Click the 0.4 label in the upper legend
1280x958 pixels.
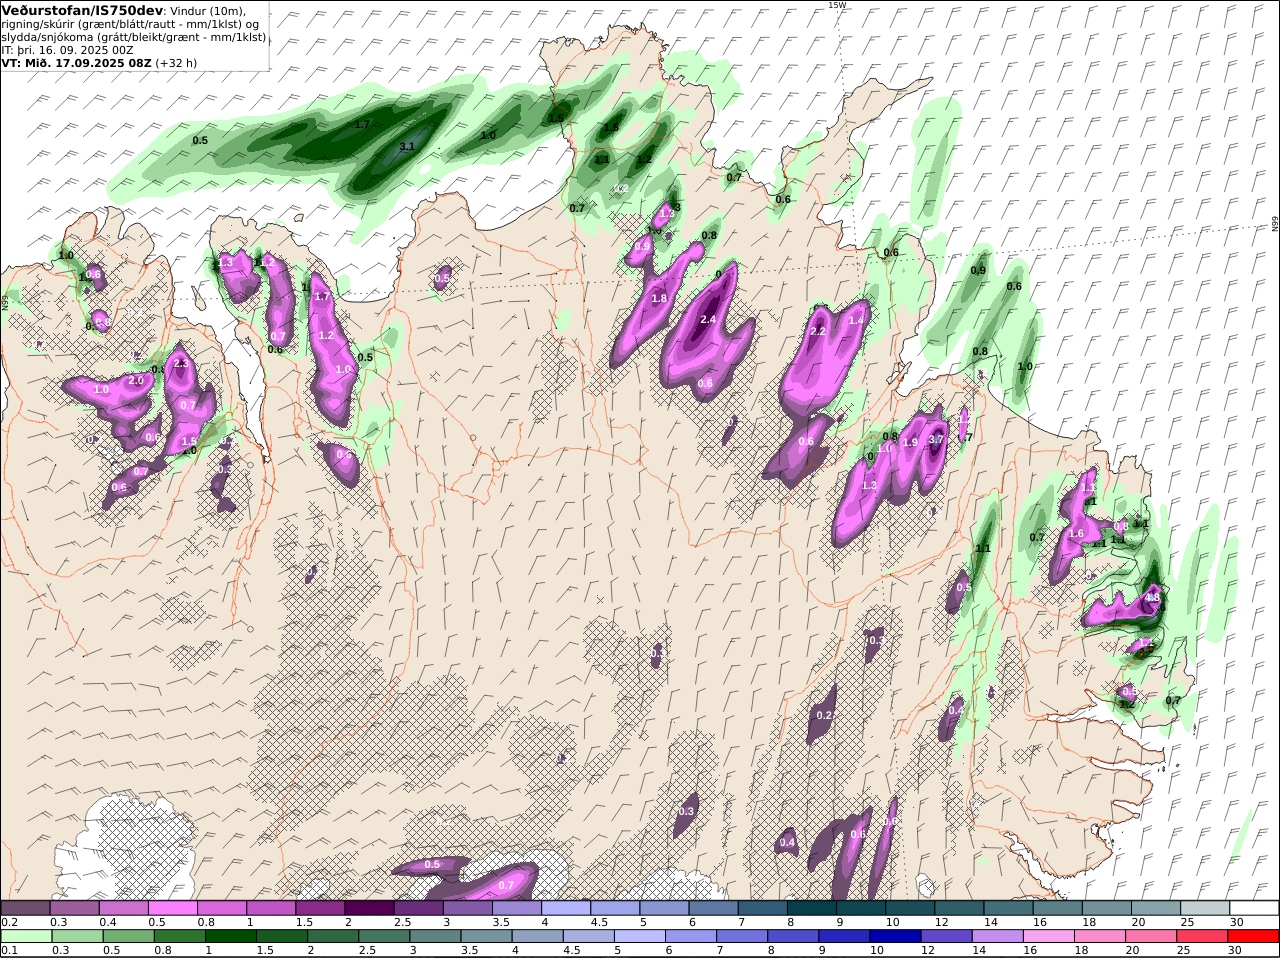point(107,922)
